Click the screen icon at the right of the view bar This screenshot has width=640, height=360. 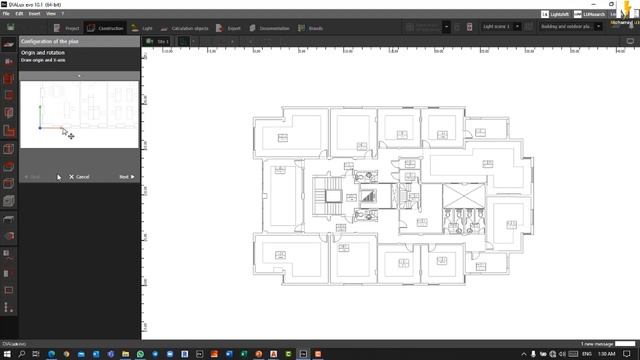point(630,41)
